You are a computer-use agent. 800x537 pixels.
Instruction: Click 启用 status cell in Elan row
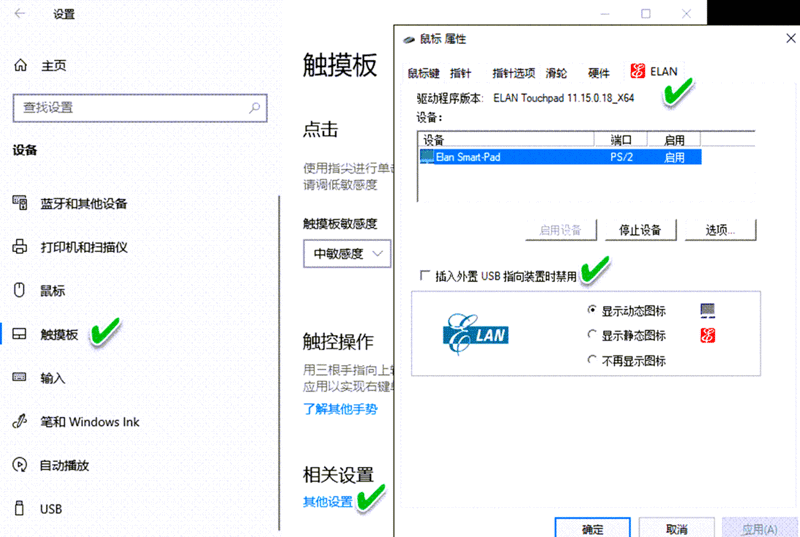click(x=674, y=157)
